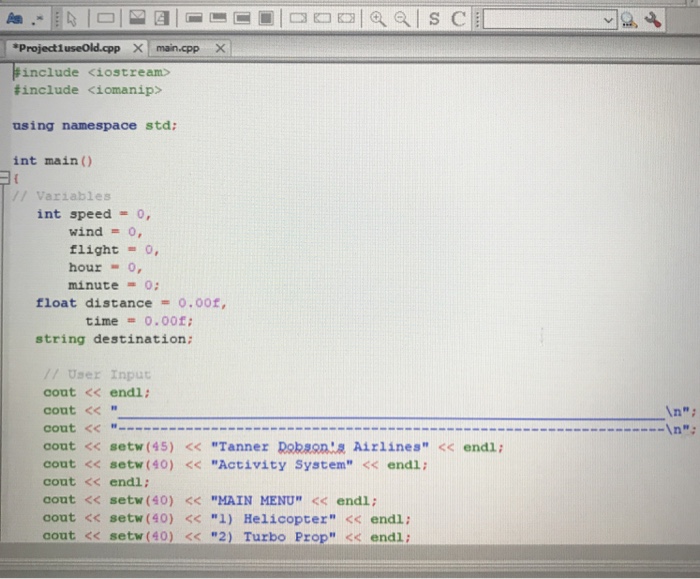Click the 'wind = 0,' line
700x579 pixels.
[105, 232]
